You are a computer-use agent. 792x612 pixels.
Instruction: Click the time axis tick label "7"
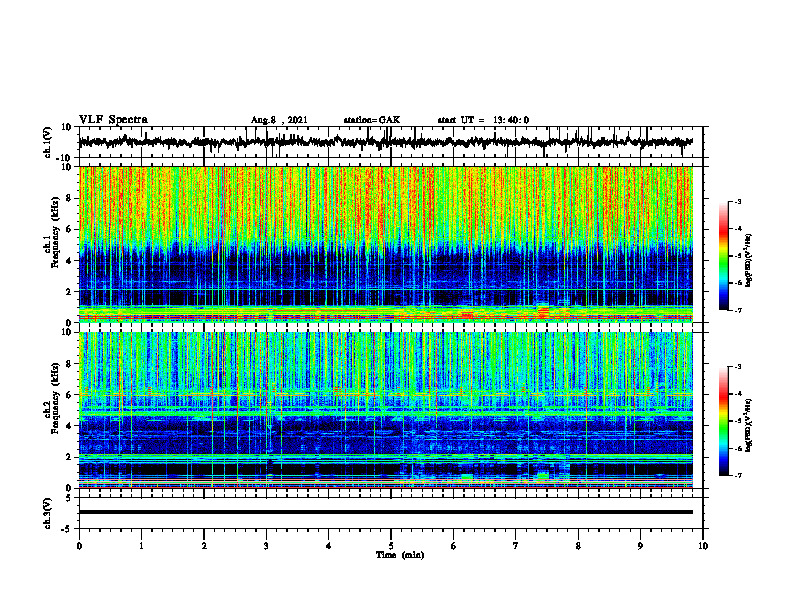click(516, 546)
